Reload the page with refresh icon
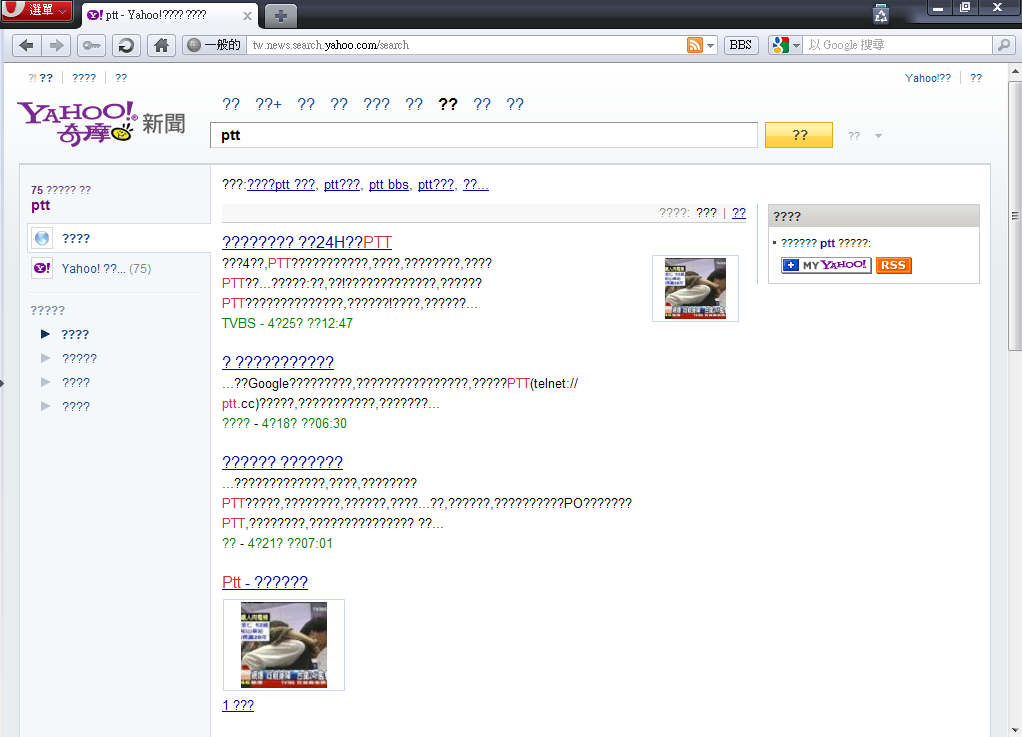The image size is (1022, 737). 126,45
